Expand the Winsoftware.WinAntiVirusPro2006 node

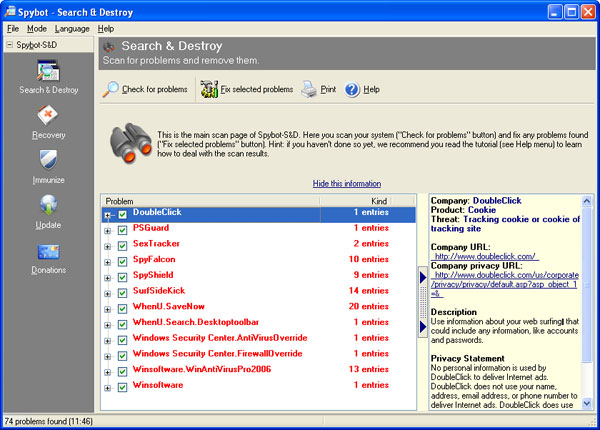click(108, 372)
